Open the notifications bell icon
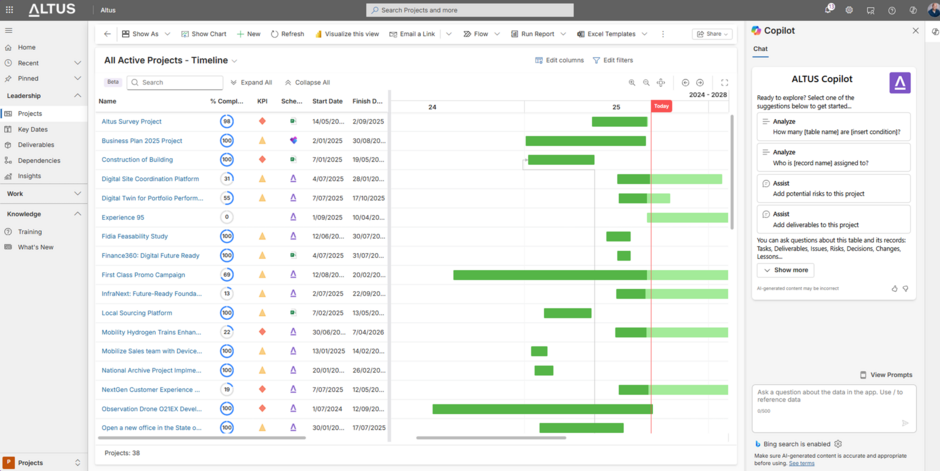The width and height of the screenshot is (940, 471). (x=828, y=10)
